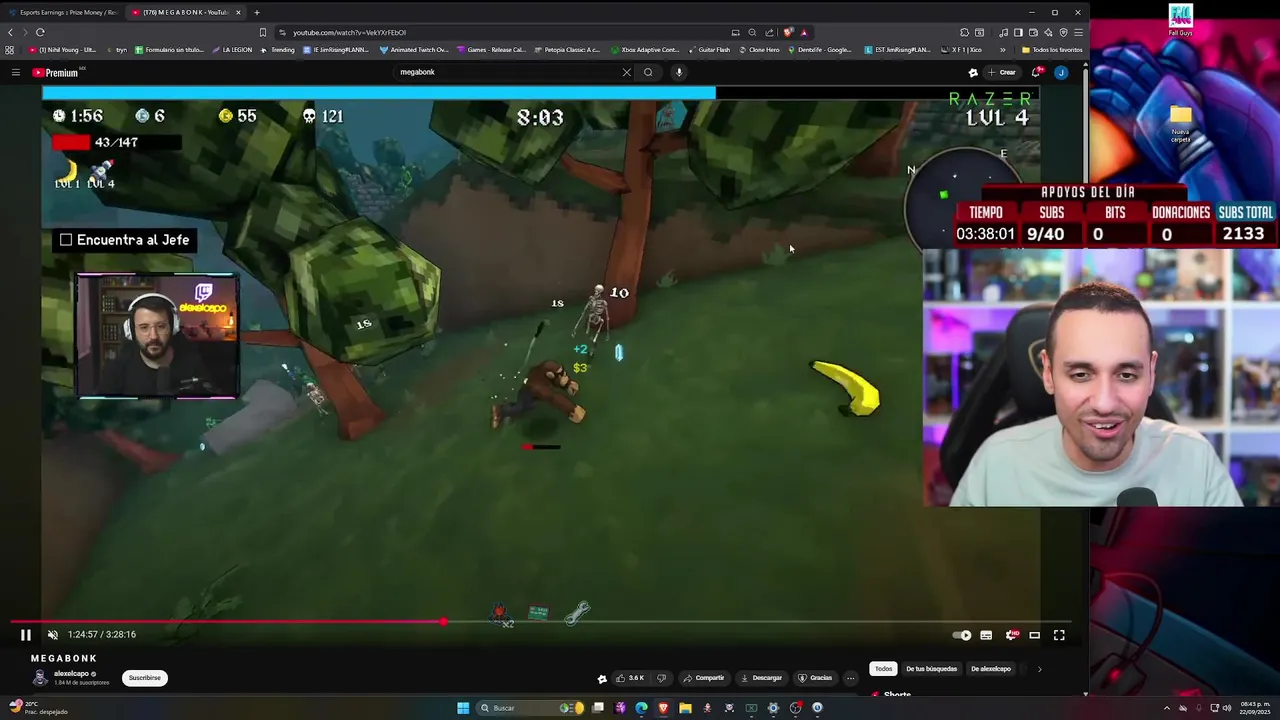Toggle the autoplay switch in player

(962, 635)
